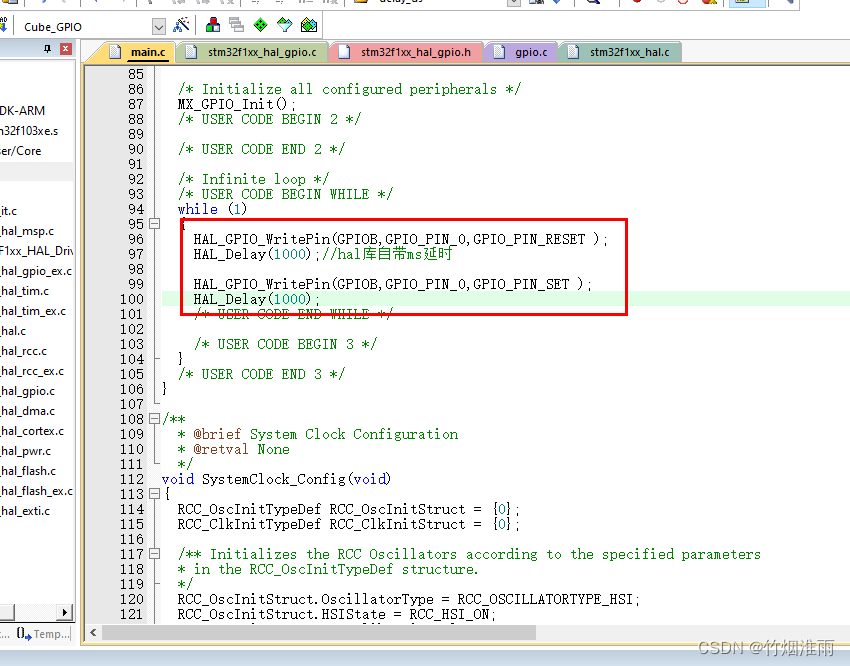Viewport: 850px width, 666px height.
Task: Select hal_exti.c in project tree
Action: pyautogui.click(x=25, y=511)
